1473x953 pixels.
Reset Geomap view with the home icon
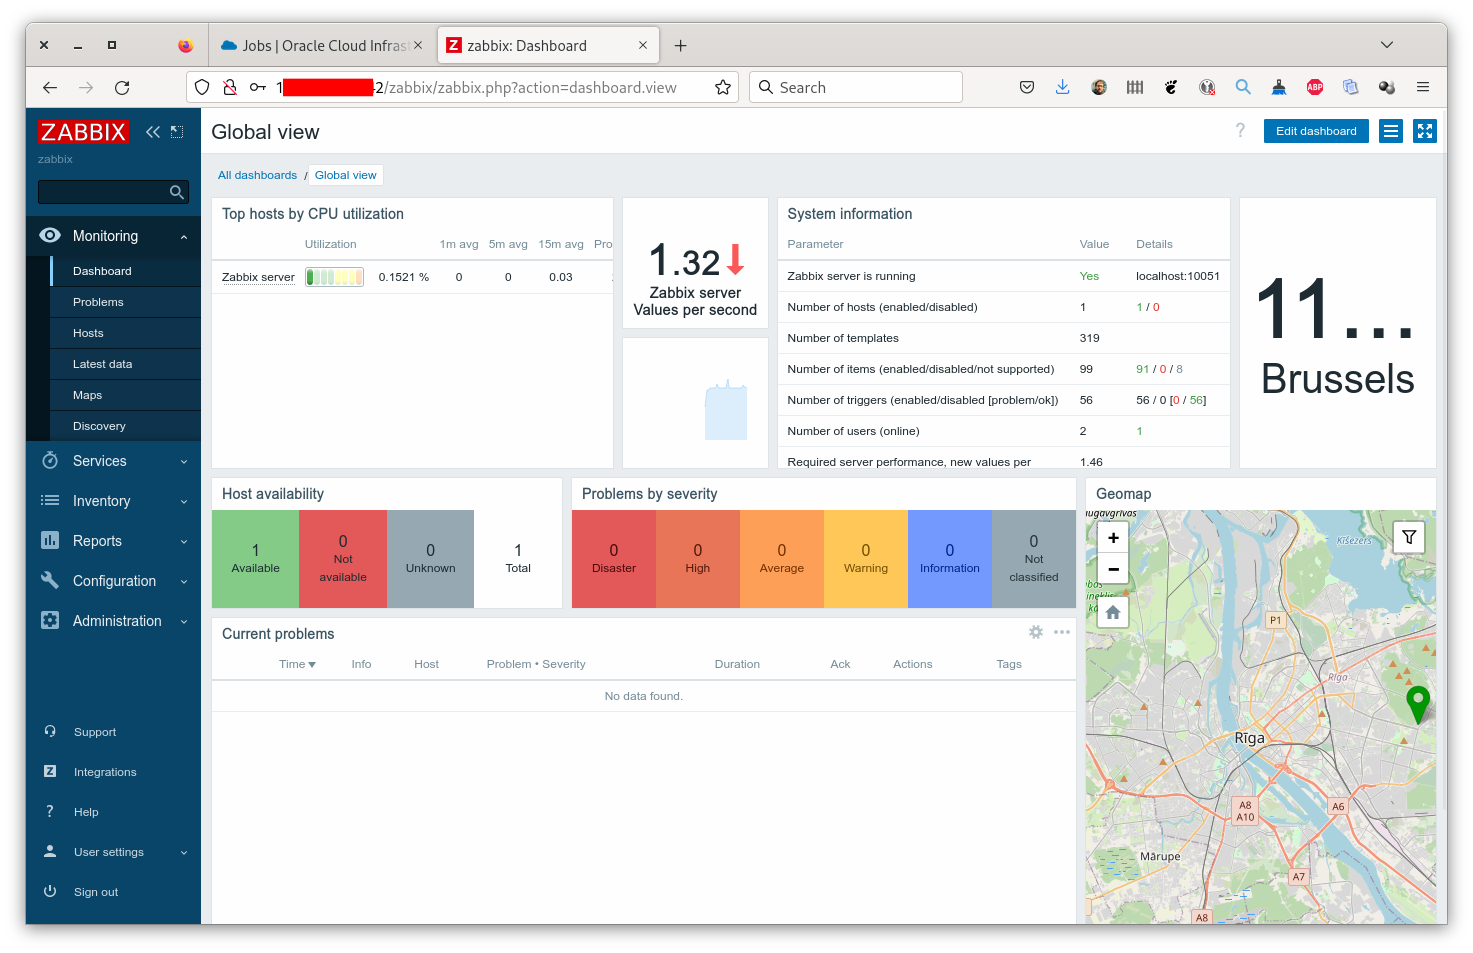pos(1112,611)
